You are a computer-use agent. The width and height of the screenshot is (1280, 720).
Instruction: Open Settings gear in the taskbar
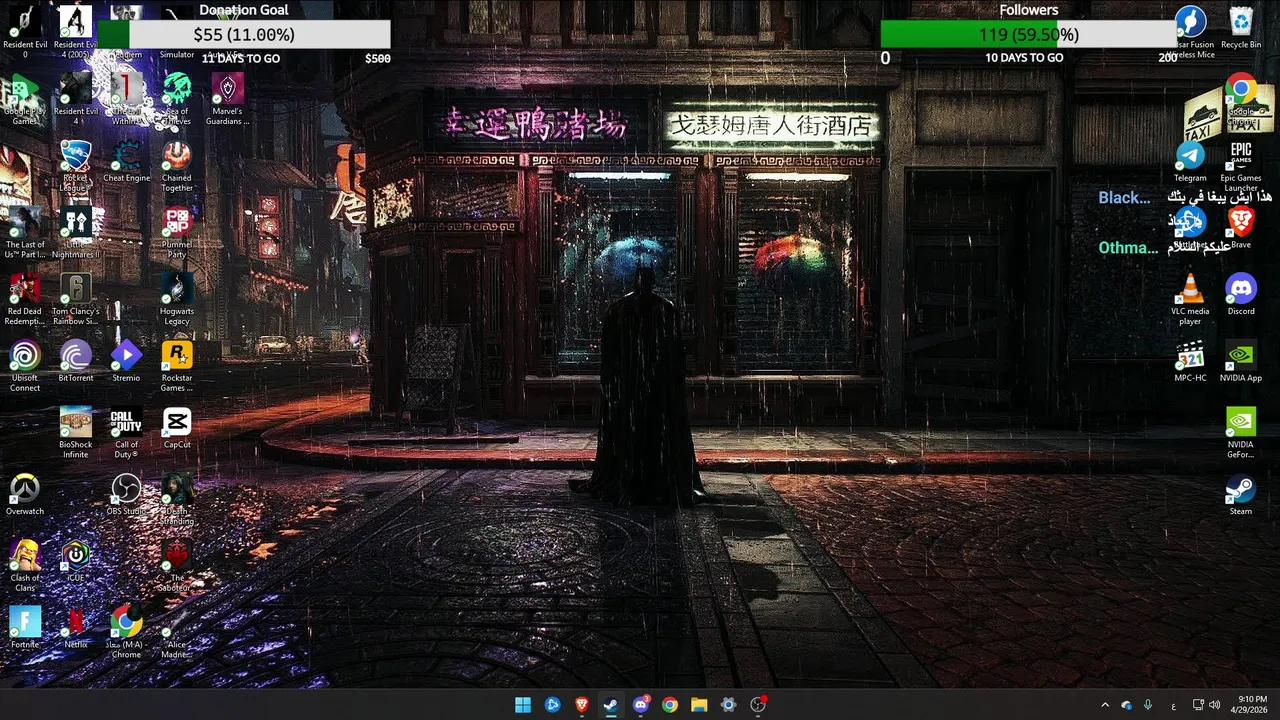728,705
